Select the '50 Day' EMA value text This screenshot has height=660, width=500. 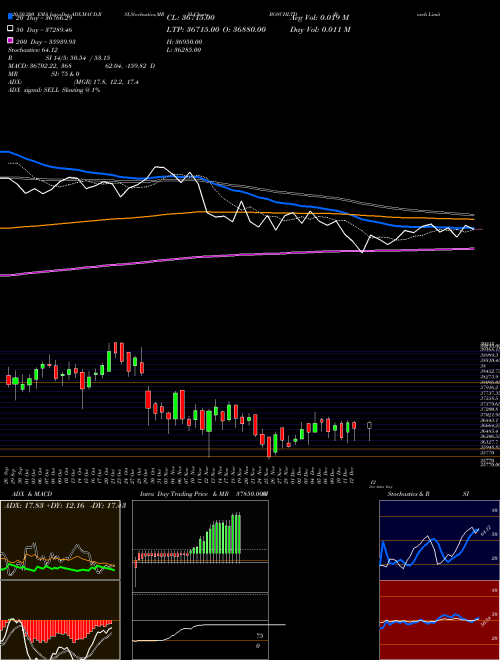click(45, 30)
